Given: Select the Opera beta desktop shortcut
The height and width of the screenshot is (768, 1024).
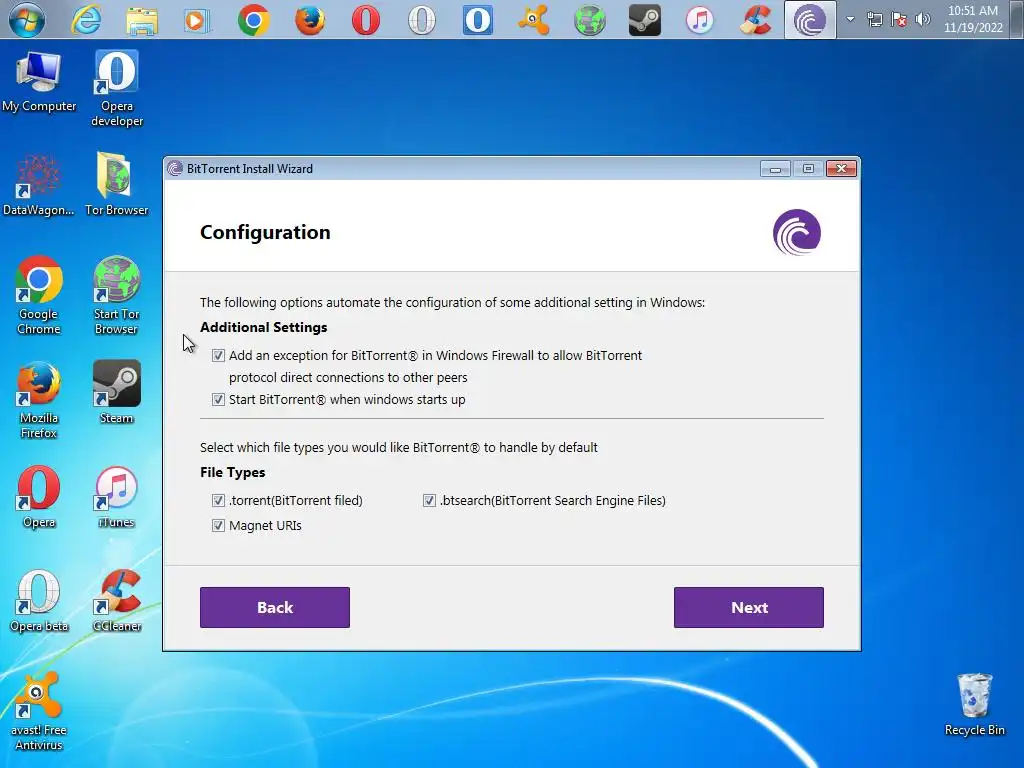Looking at the screenshot, I should 39,601.
